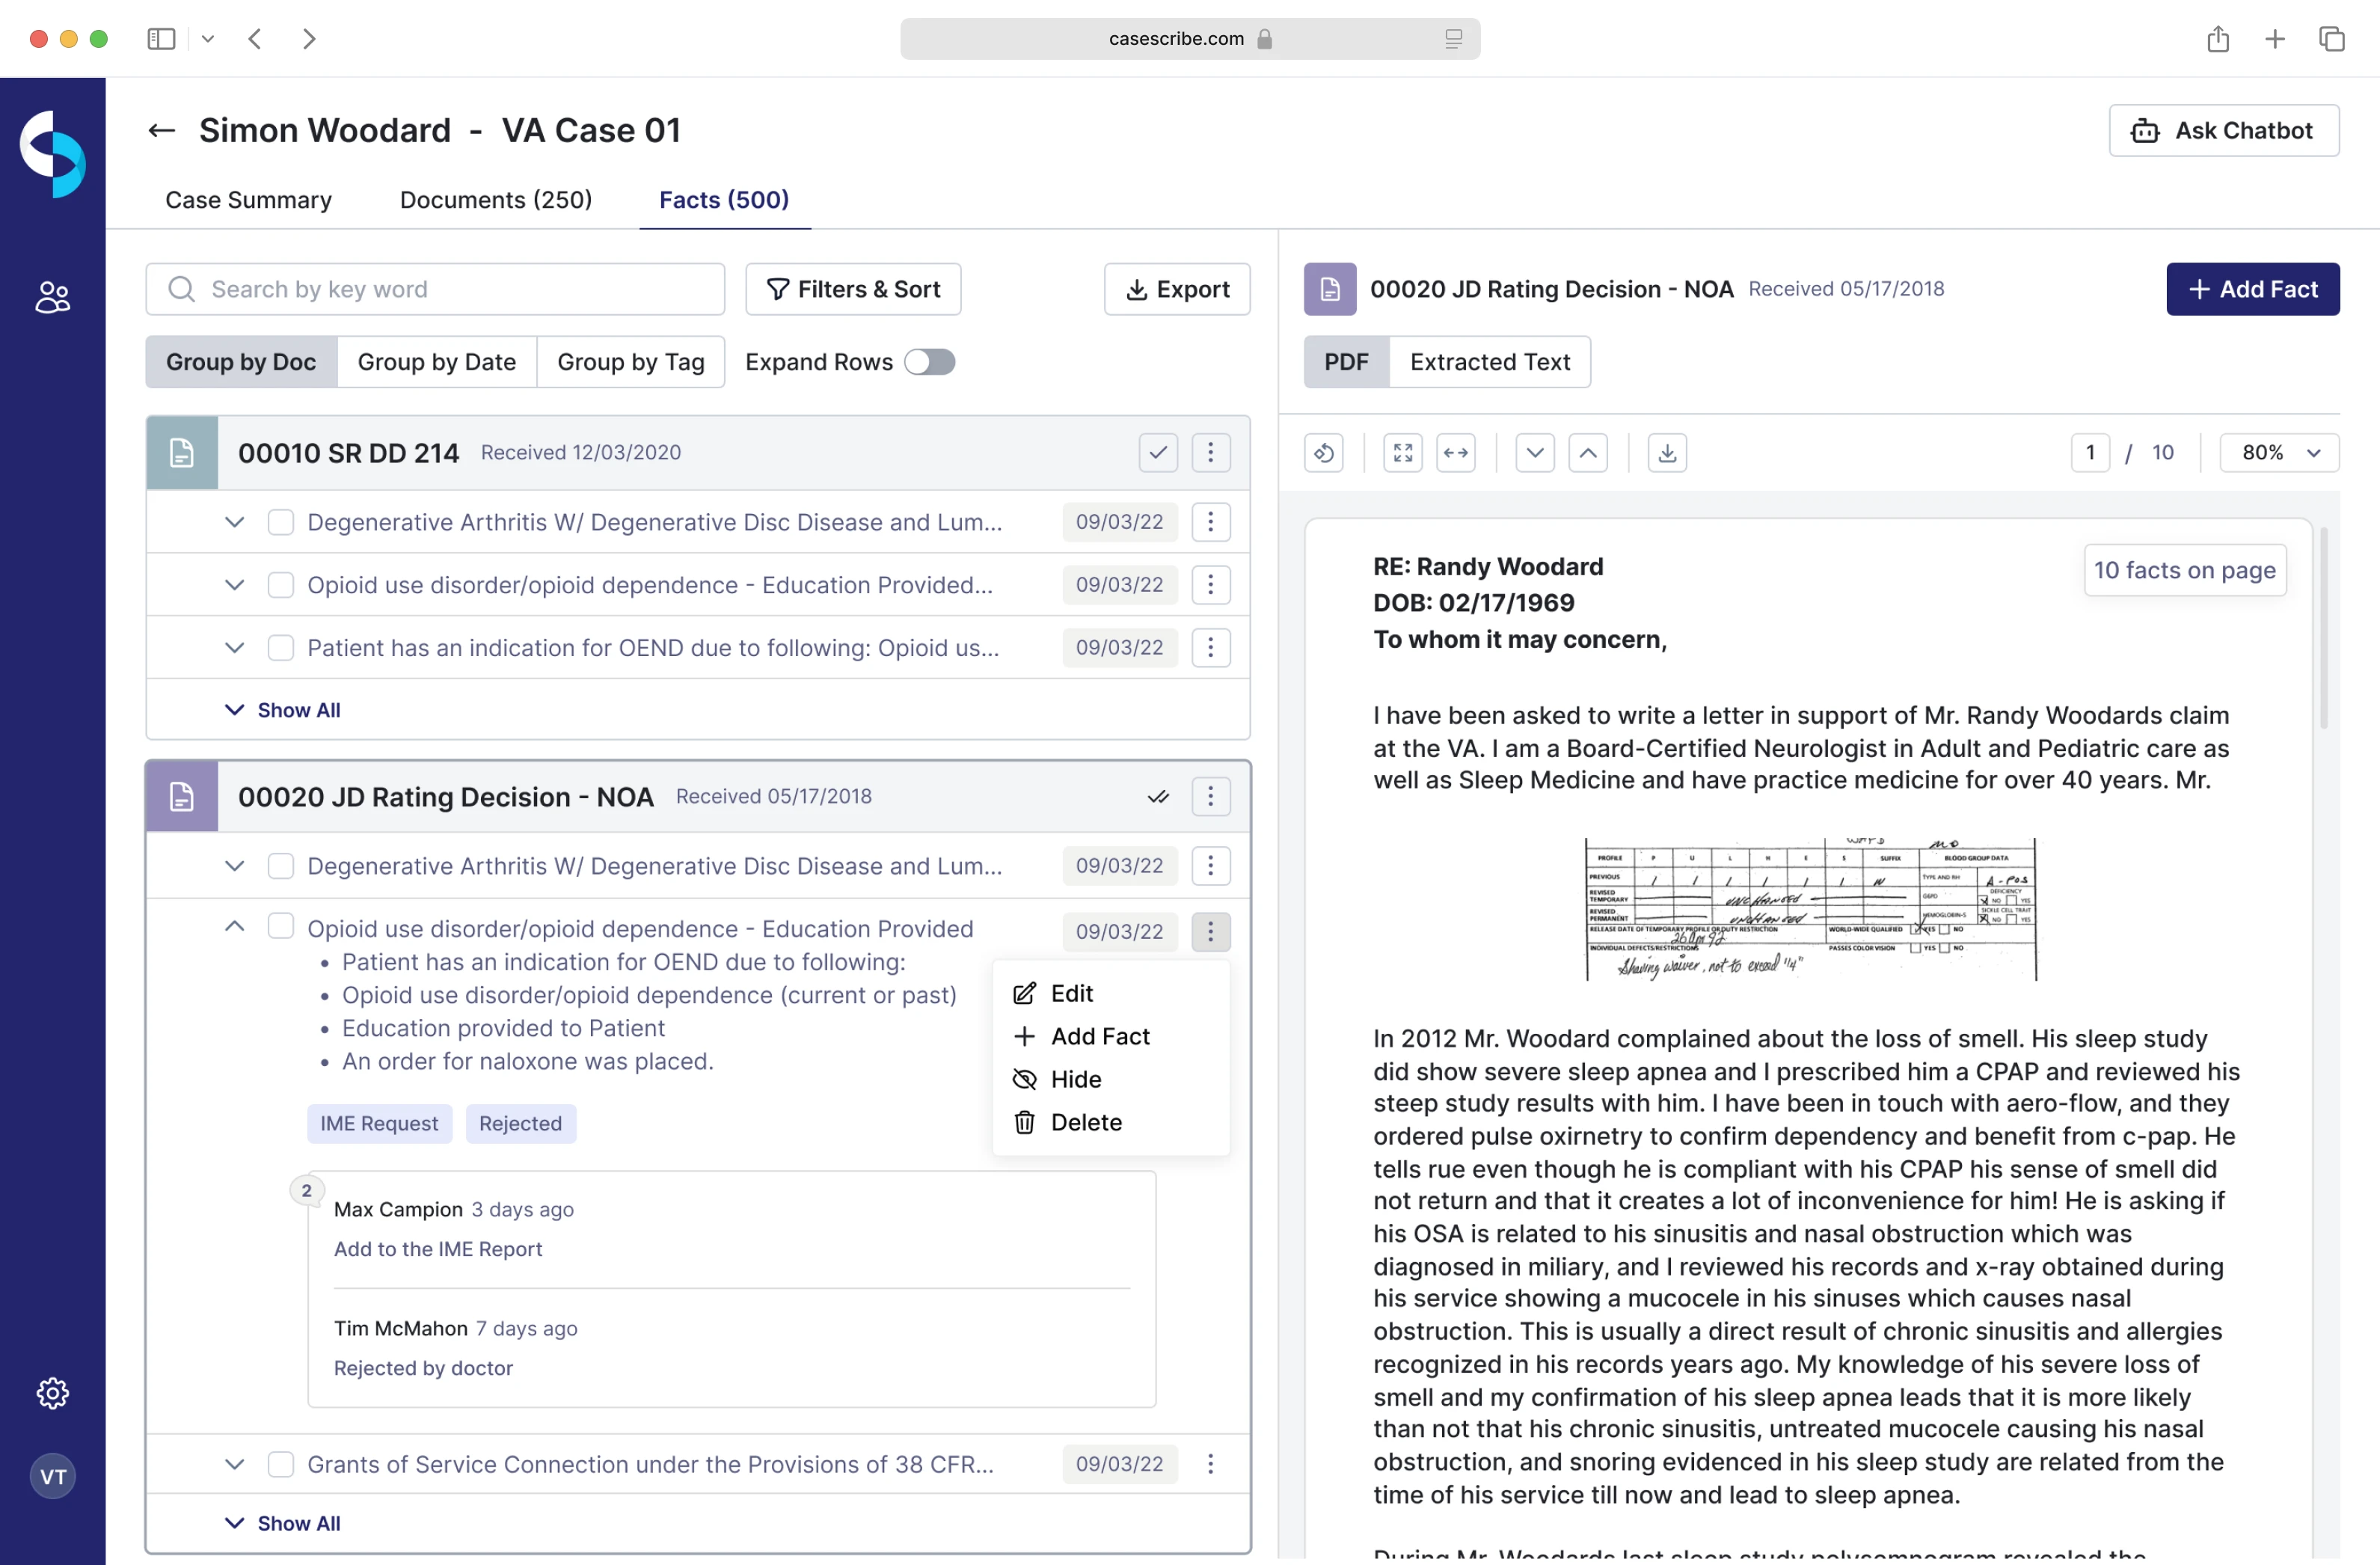Check the Grants of Service Connection fact checkbox
The image size is (2380, 1565).
pos(281,1464)
